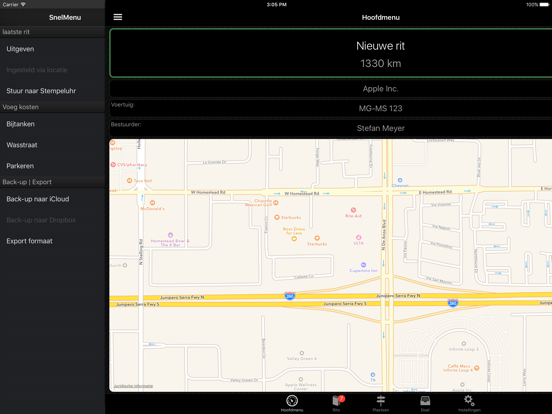
Task: Choose Wasstraat cost entry
Action: [x=52, y=145]
